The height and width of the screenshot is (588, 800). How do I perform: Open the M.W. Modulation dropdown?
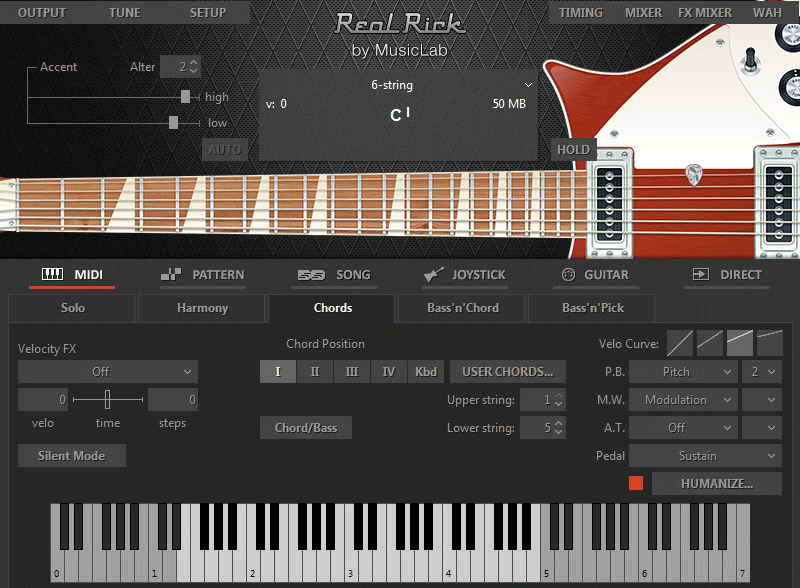click(x=683, y=400)
